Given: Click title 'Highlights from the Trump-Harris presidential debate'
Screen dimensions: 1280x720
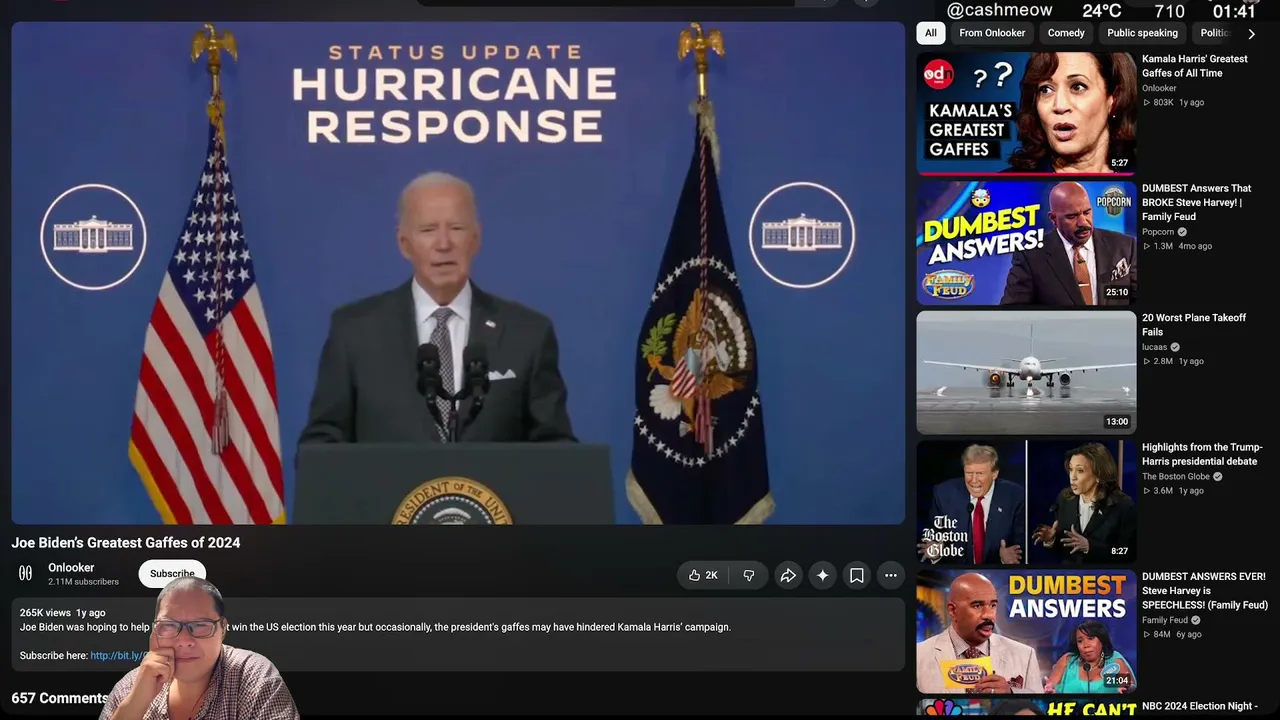Looking at the screenshot, I should pos(1202,454).
